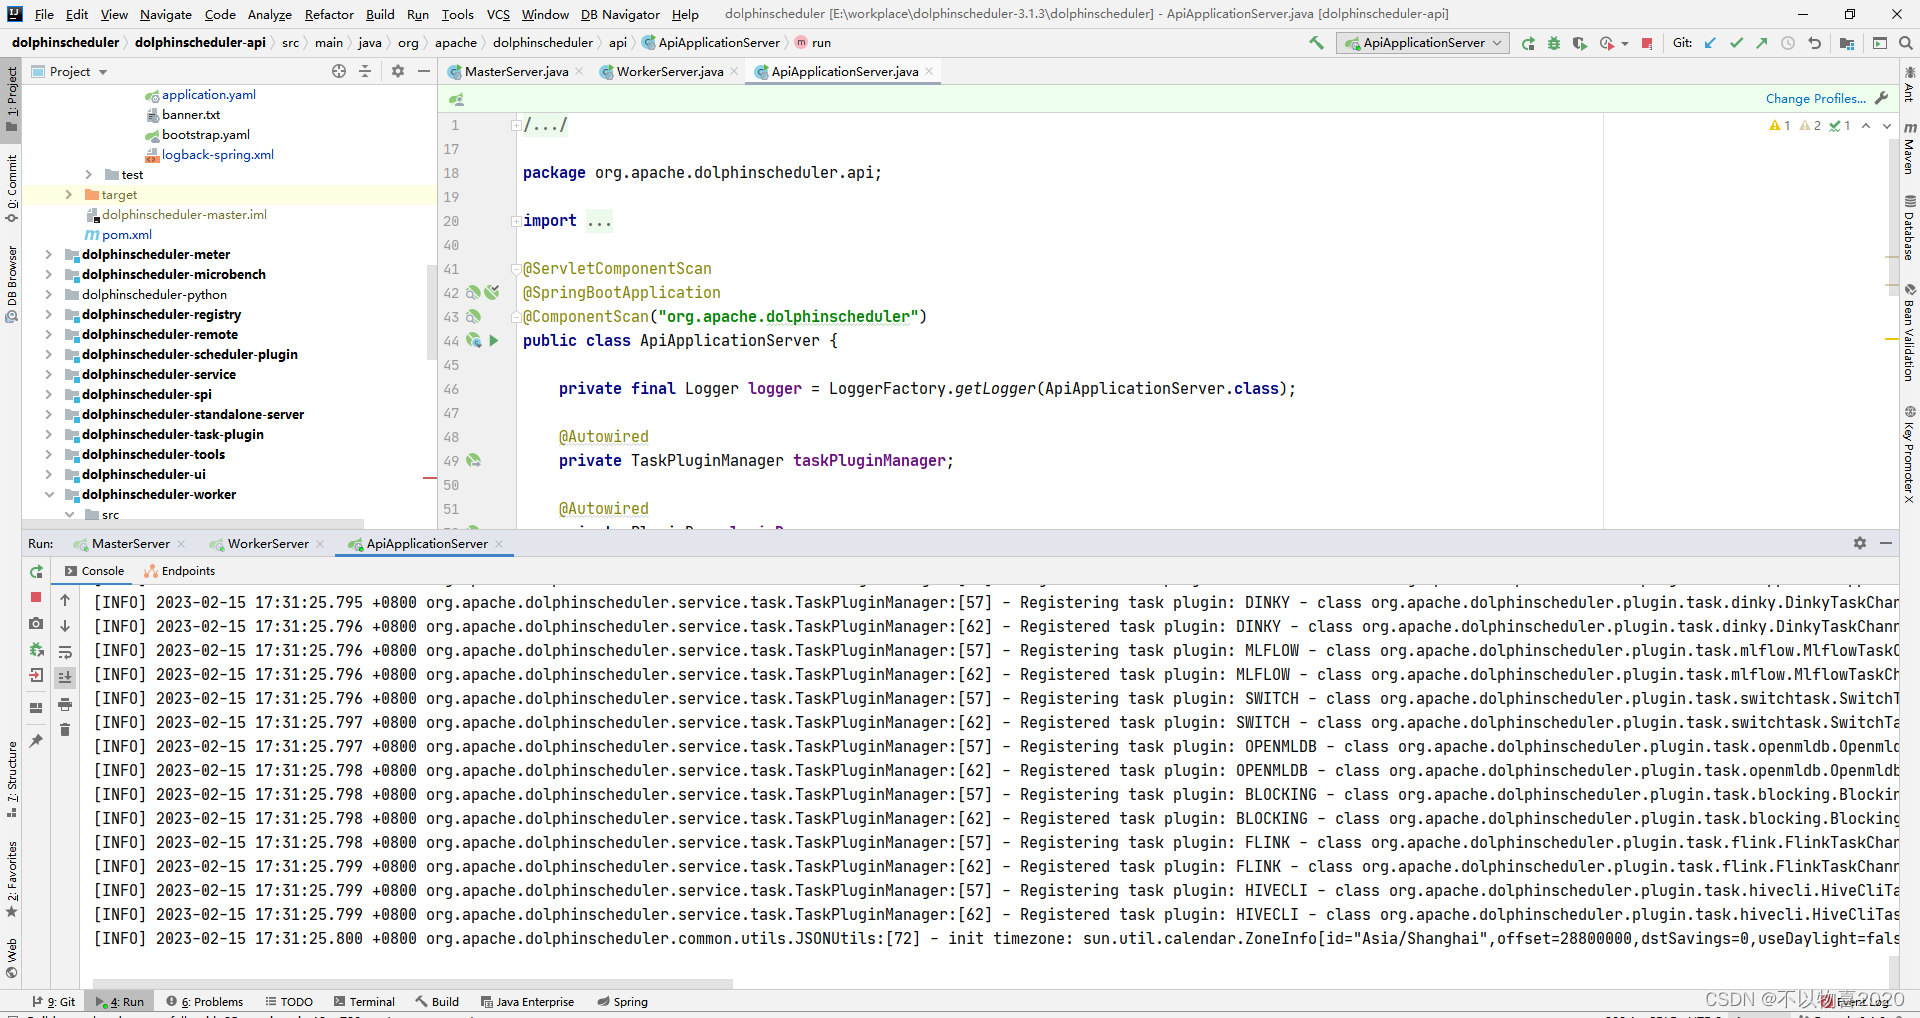The image size is (1920, 1018).
Task: Switch to MasterServer.java editor tab
Action: (515, 71)
